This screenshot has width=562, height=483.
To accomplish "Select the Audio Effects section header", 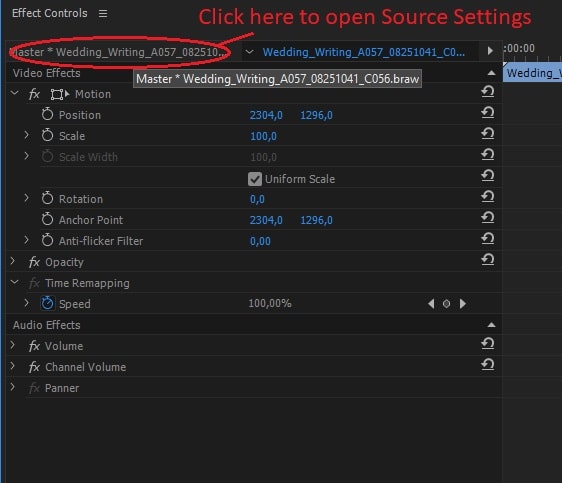I will (47, 325).
